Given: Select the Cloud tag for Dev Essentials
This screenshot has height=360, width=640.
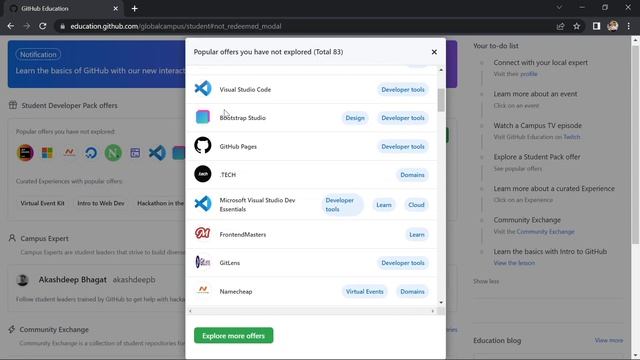Looking at the screenshot, I should pyautogui.click(x=416, y=205).
